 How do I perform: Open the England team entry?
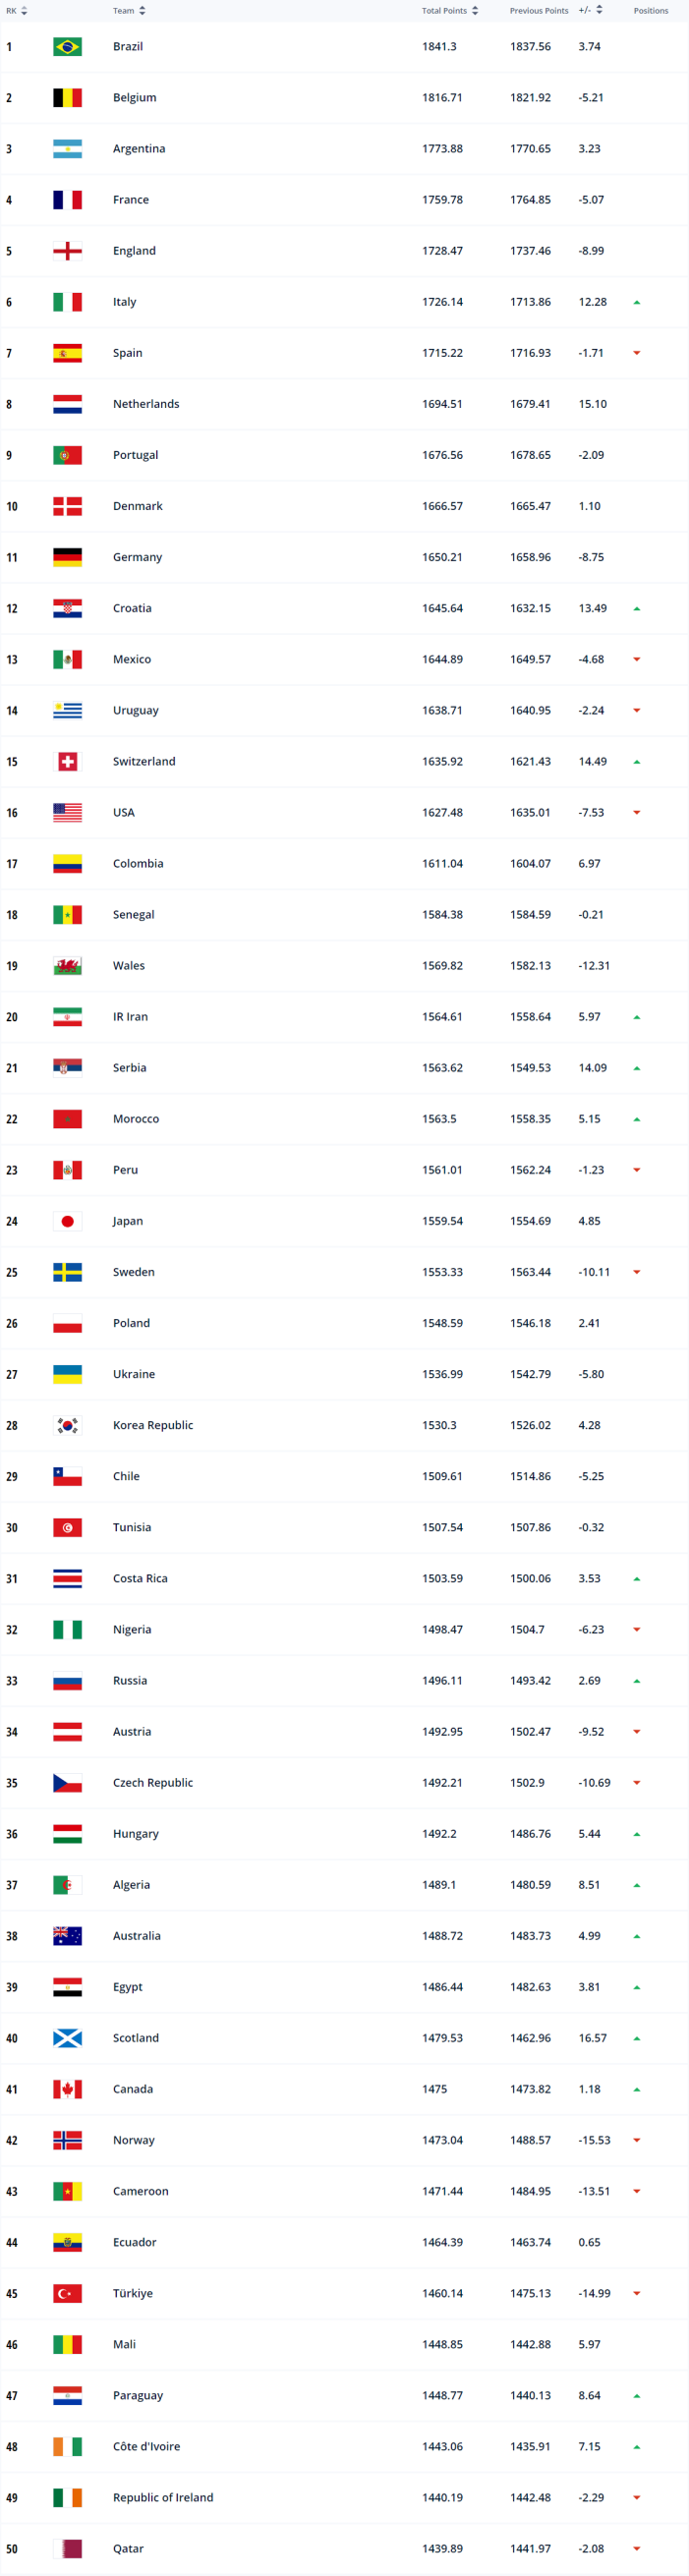coord(135,251)
